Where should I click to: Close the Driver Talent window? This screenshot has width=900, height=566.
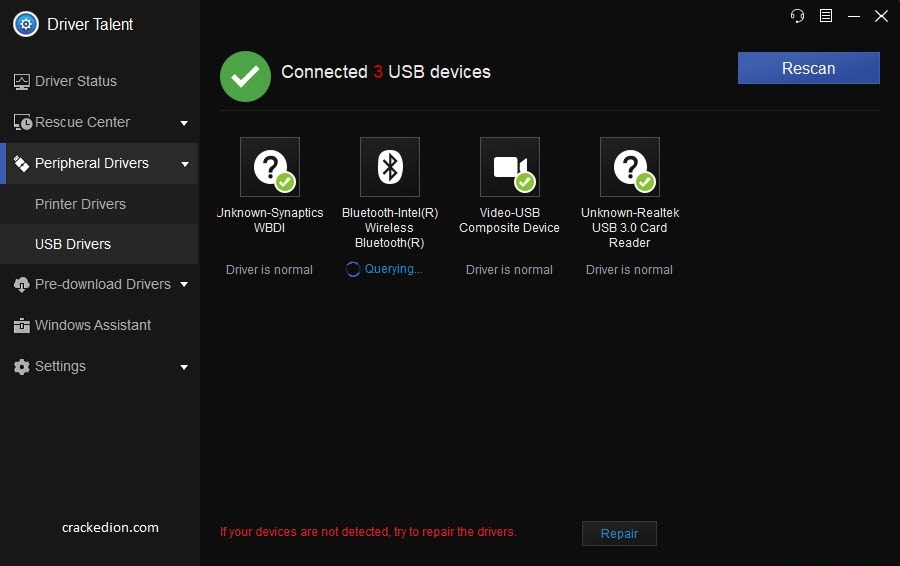882,15
